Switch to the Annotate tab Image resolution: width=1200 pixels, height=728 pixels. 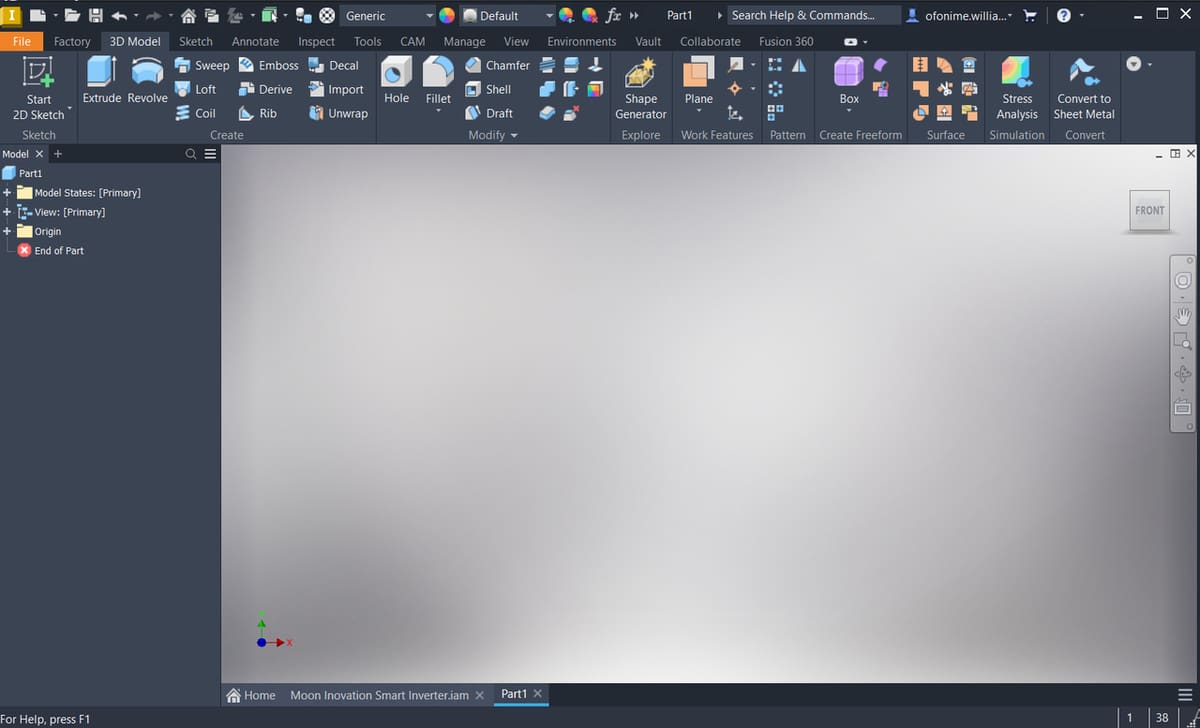(255, 41)
